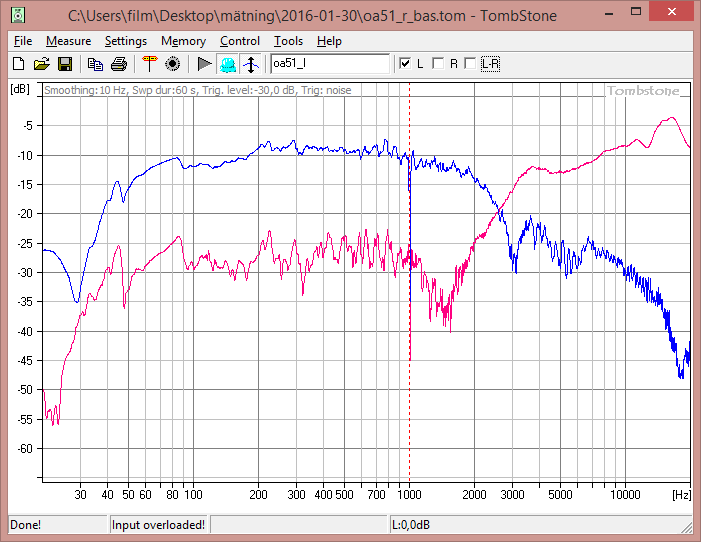Click the round black gear-like toolbar icon
This screenshot has width=701, height=542.
coord(172,64)
